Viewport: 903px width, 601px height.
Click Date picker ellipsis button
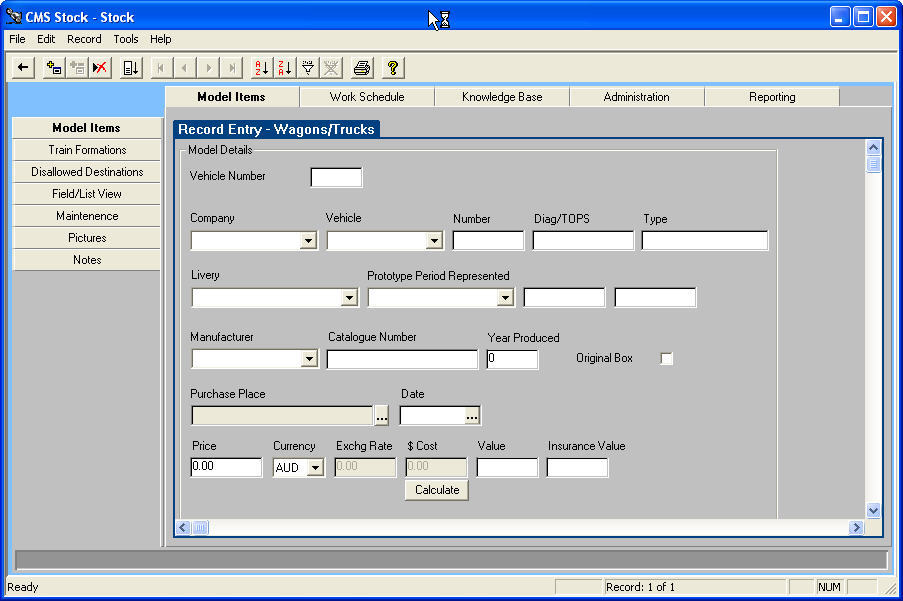pyautogui.click(x=472, y=416)
